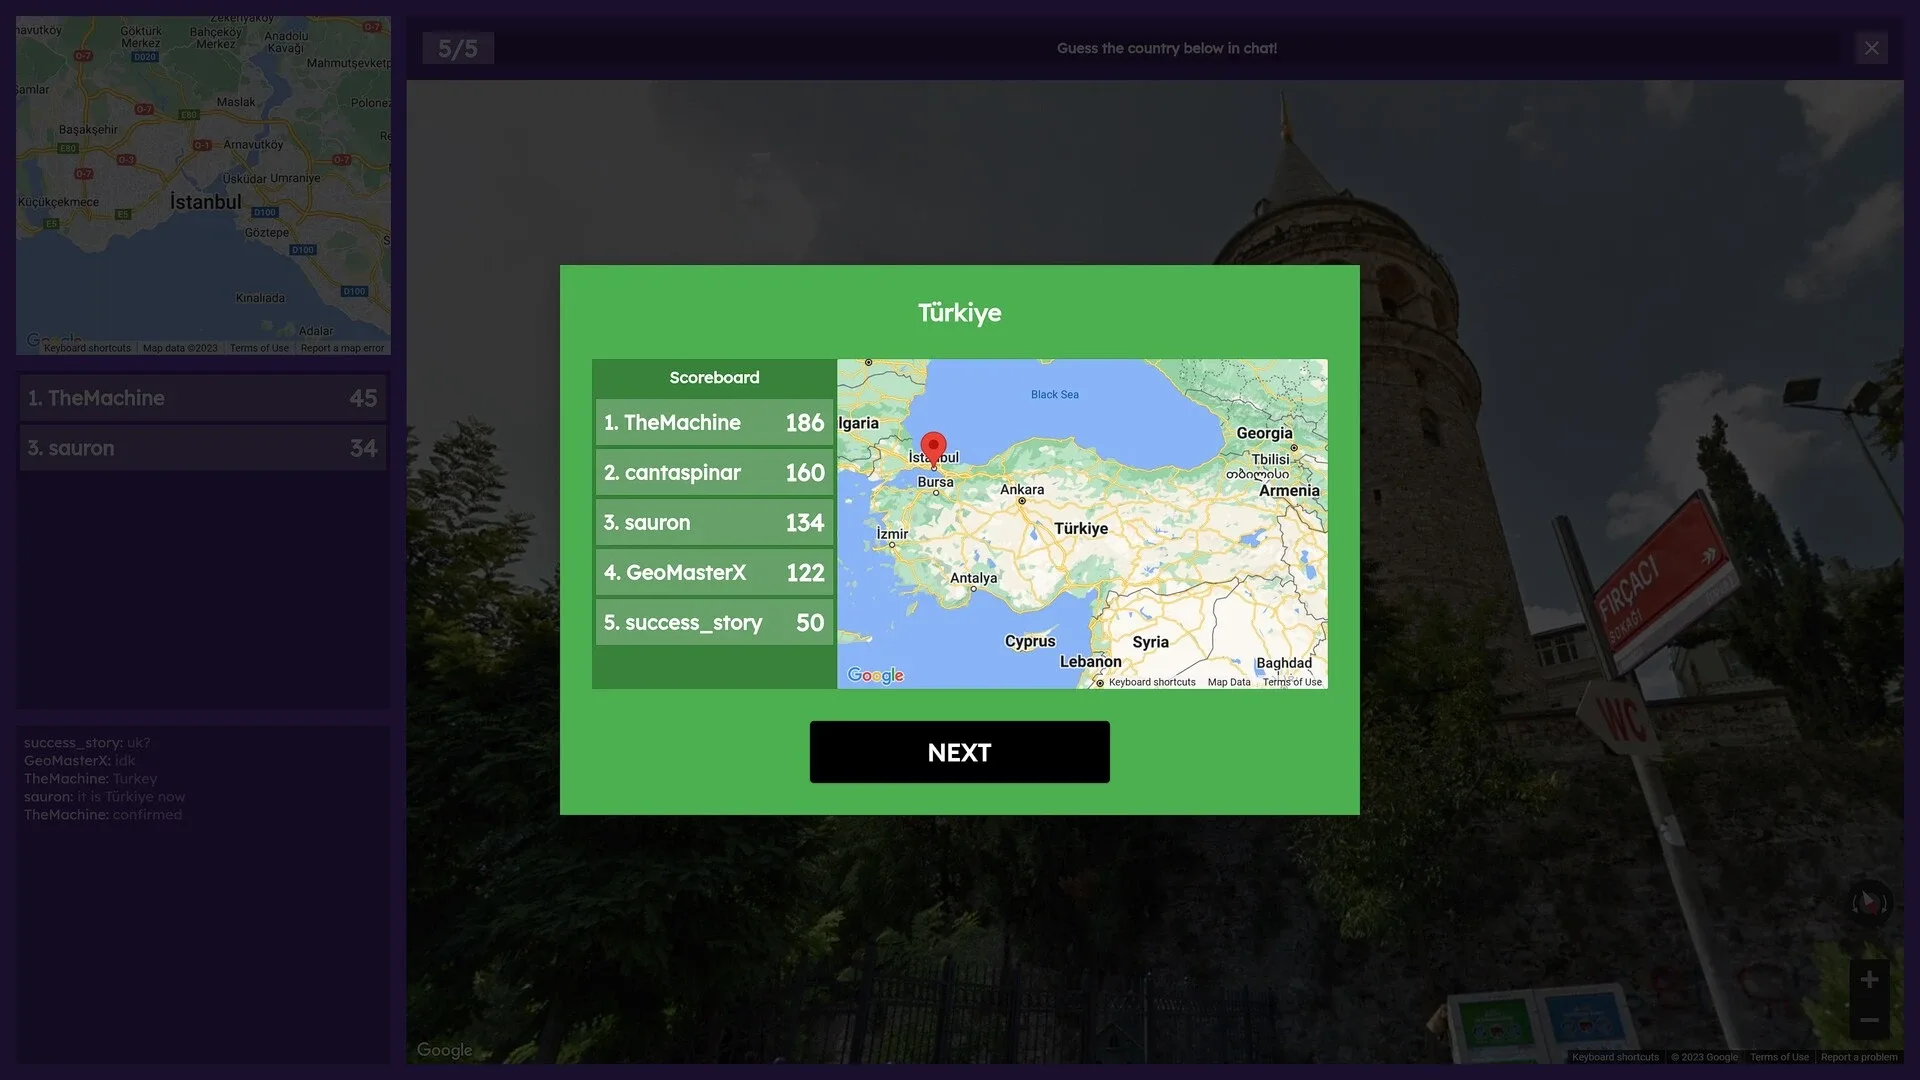This screenshot has height=1080, width=1920.
Task: Zoom out street view with minus icon
Action: pyautogui.click(x=1868, y=1021)
